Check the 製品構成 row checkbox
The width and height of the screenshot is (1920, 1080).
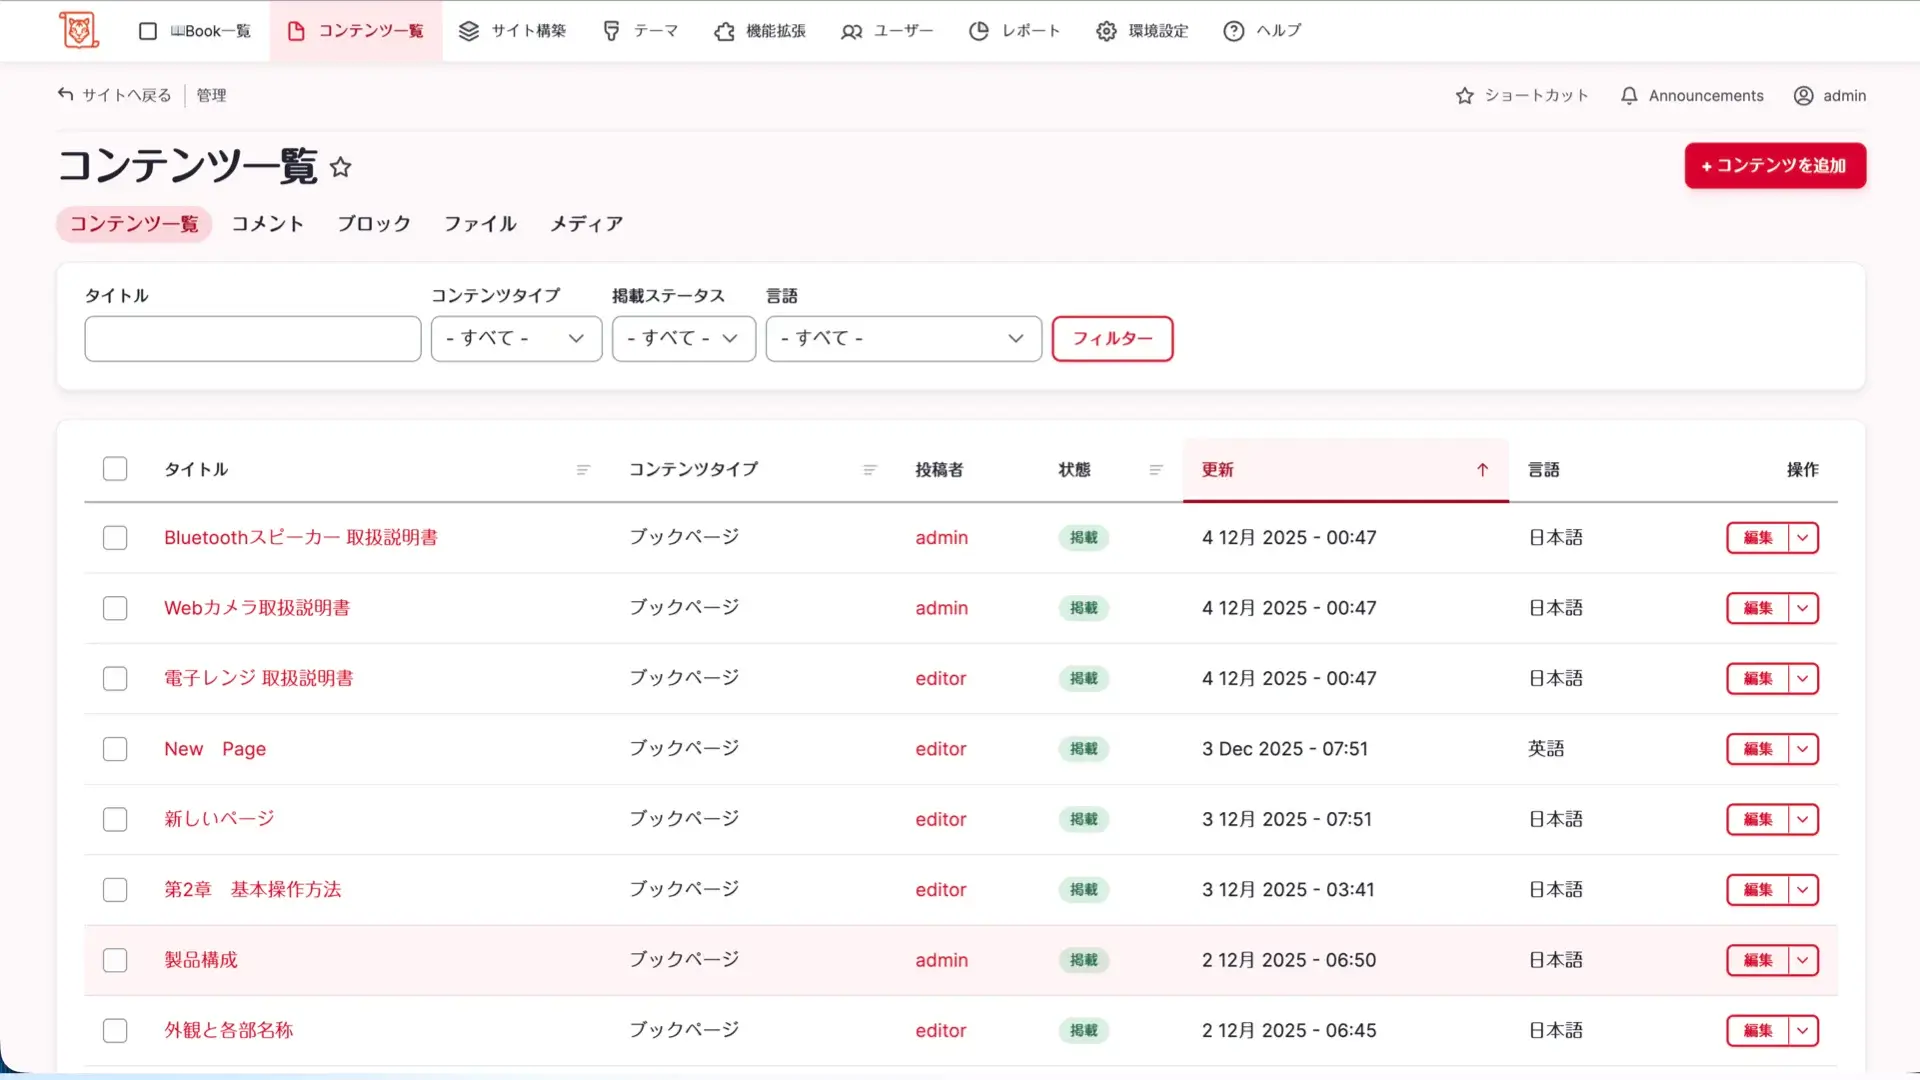pos(115,960)
